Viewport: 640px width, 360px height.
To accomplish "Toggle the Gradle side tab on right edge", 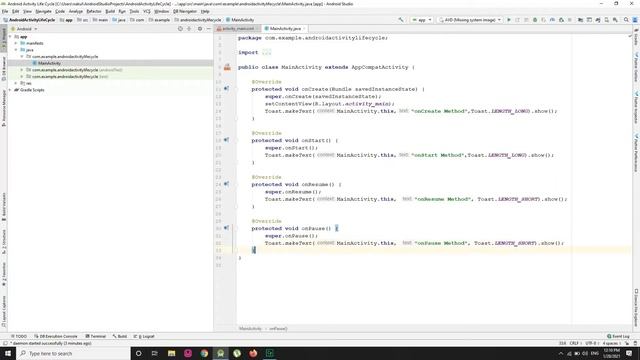I will coord(636,38).
